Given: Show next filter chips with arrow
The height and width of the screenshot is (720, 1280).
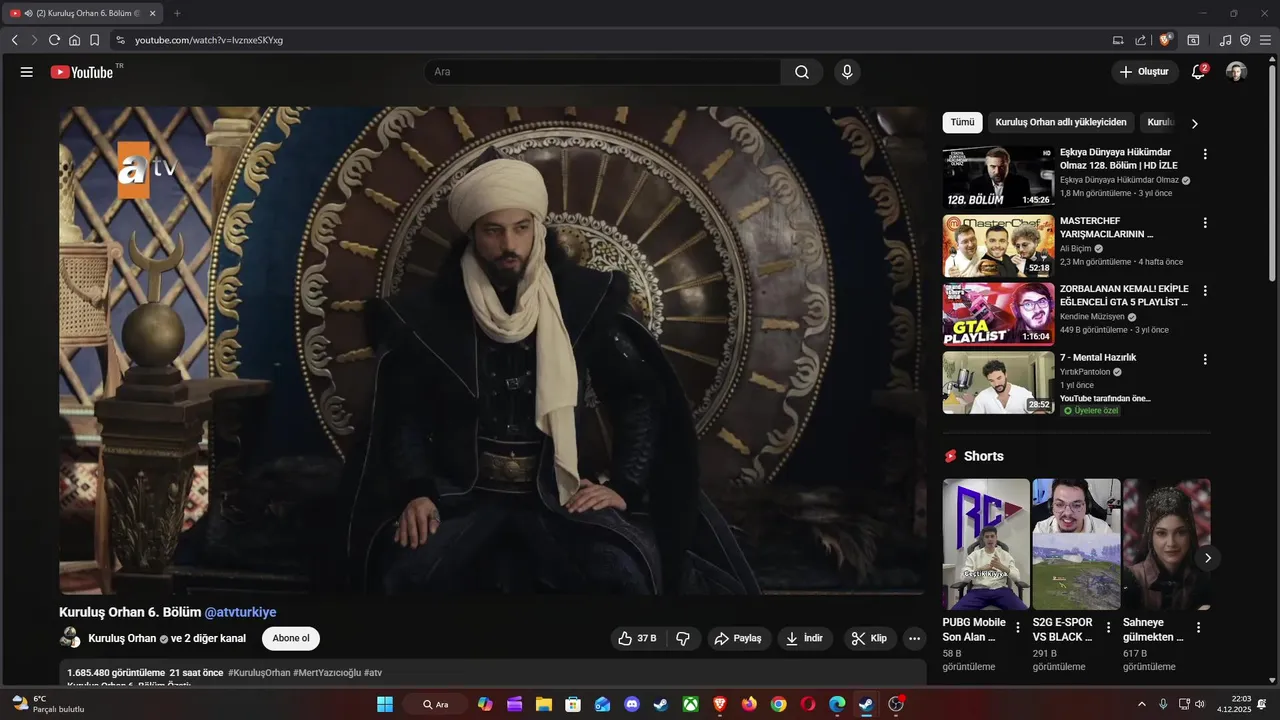Looking at the screenshot, I should (x=1194, y=123).
